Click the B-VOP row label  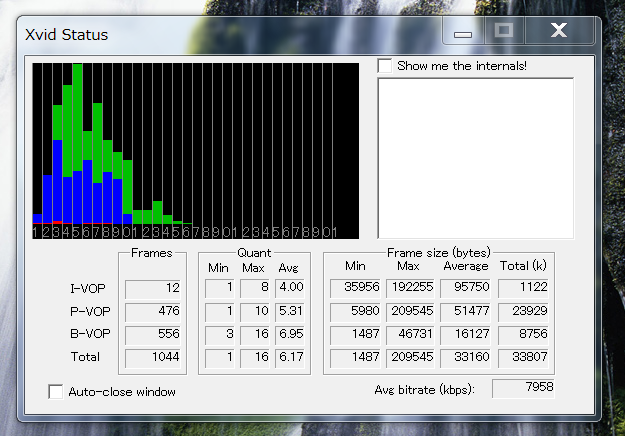90,334
